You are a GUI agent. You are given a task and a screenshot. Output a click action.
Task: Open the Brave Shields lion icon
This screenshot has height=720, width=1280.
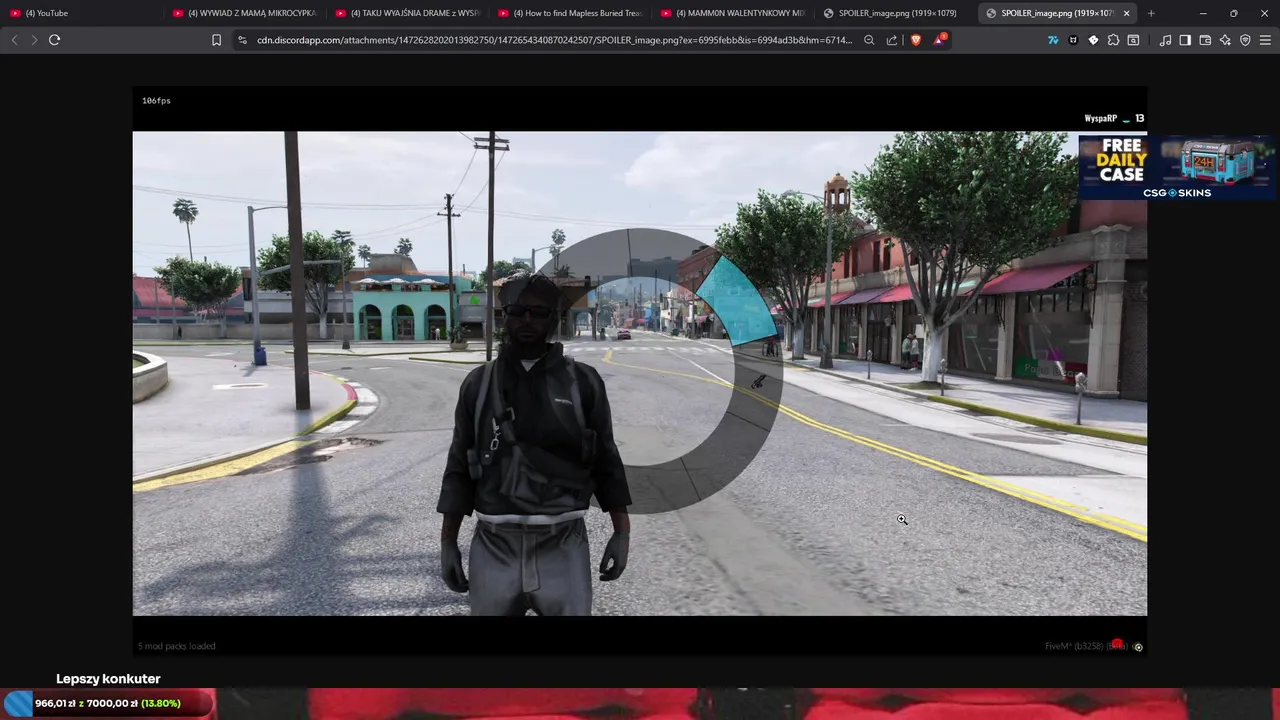tap(915, 40)
